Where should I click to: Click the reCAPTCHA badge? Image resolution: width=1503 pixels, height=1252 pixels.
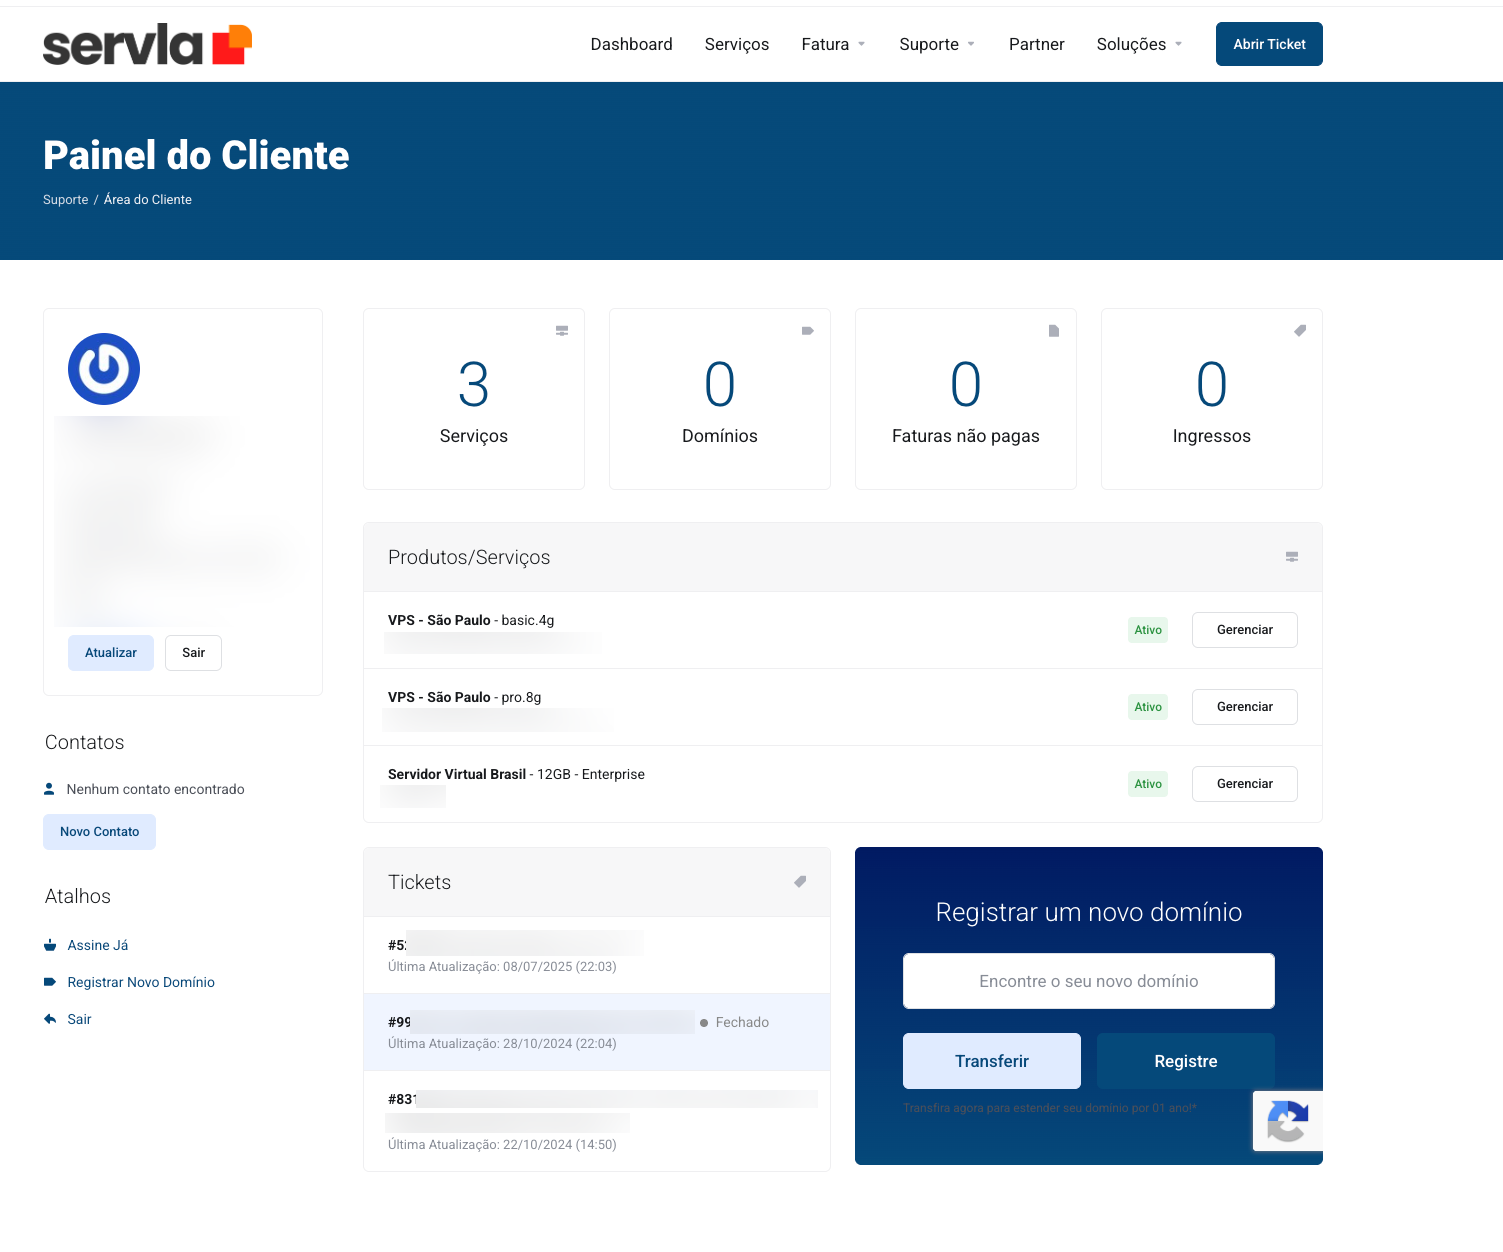1288,1121
